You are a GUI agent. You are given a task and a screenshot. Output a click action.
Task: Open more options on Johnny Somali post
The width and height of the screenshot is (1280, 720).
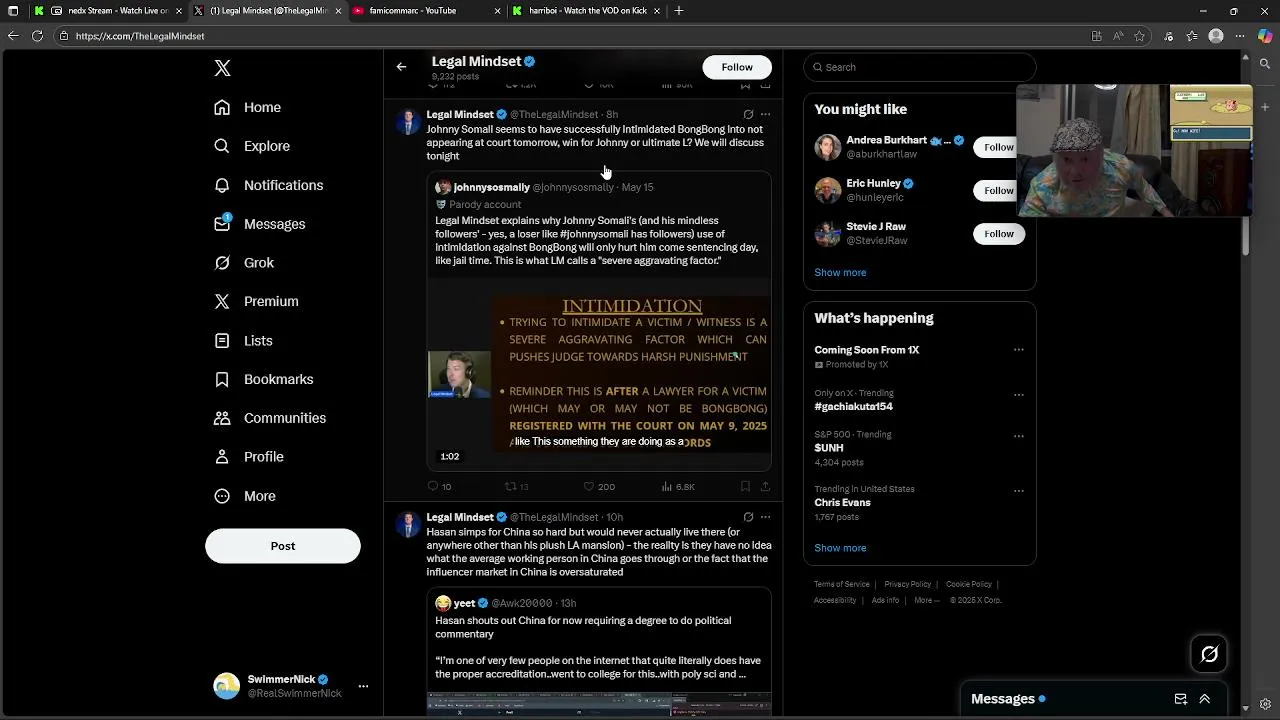coord(765,114)
